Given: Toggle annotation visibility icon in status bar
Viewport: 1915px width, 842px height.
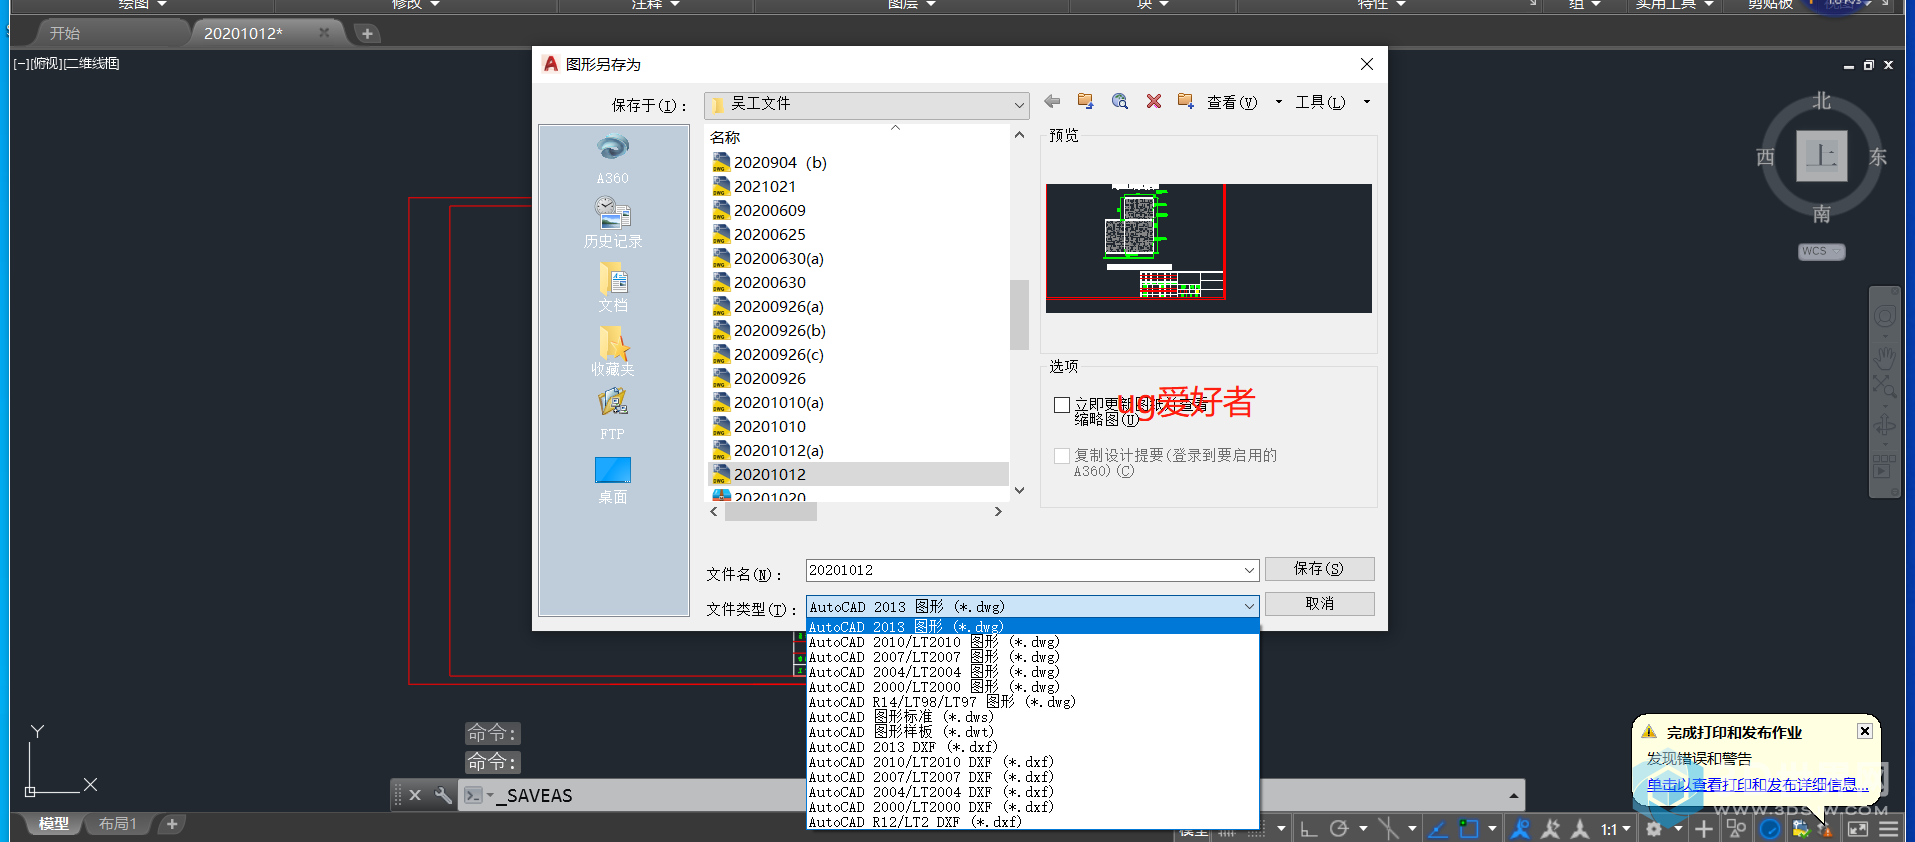Looking at the screenshot, I should pos(1520,828).
